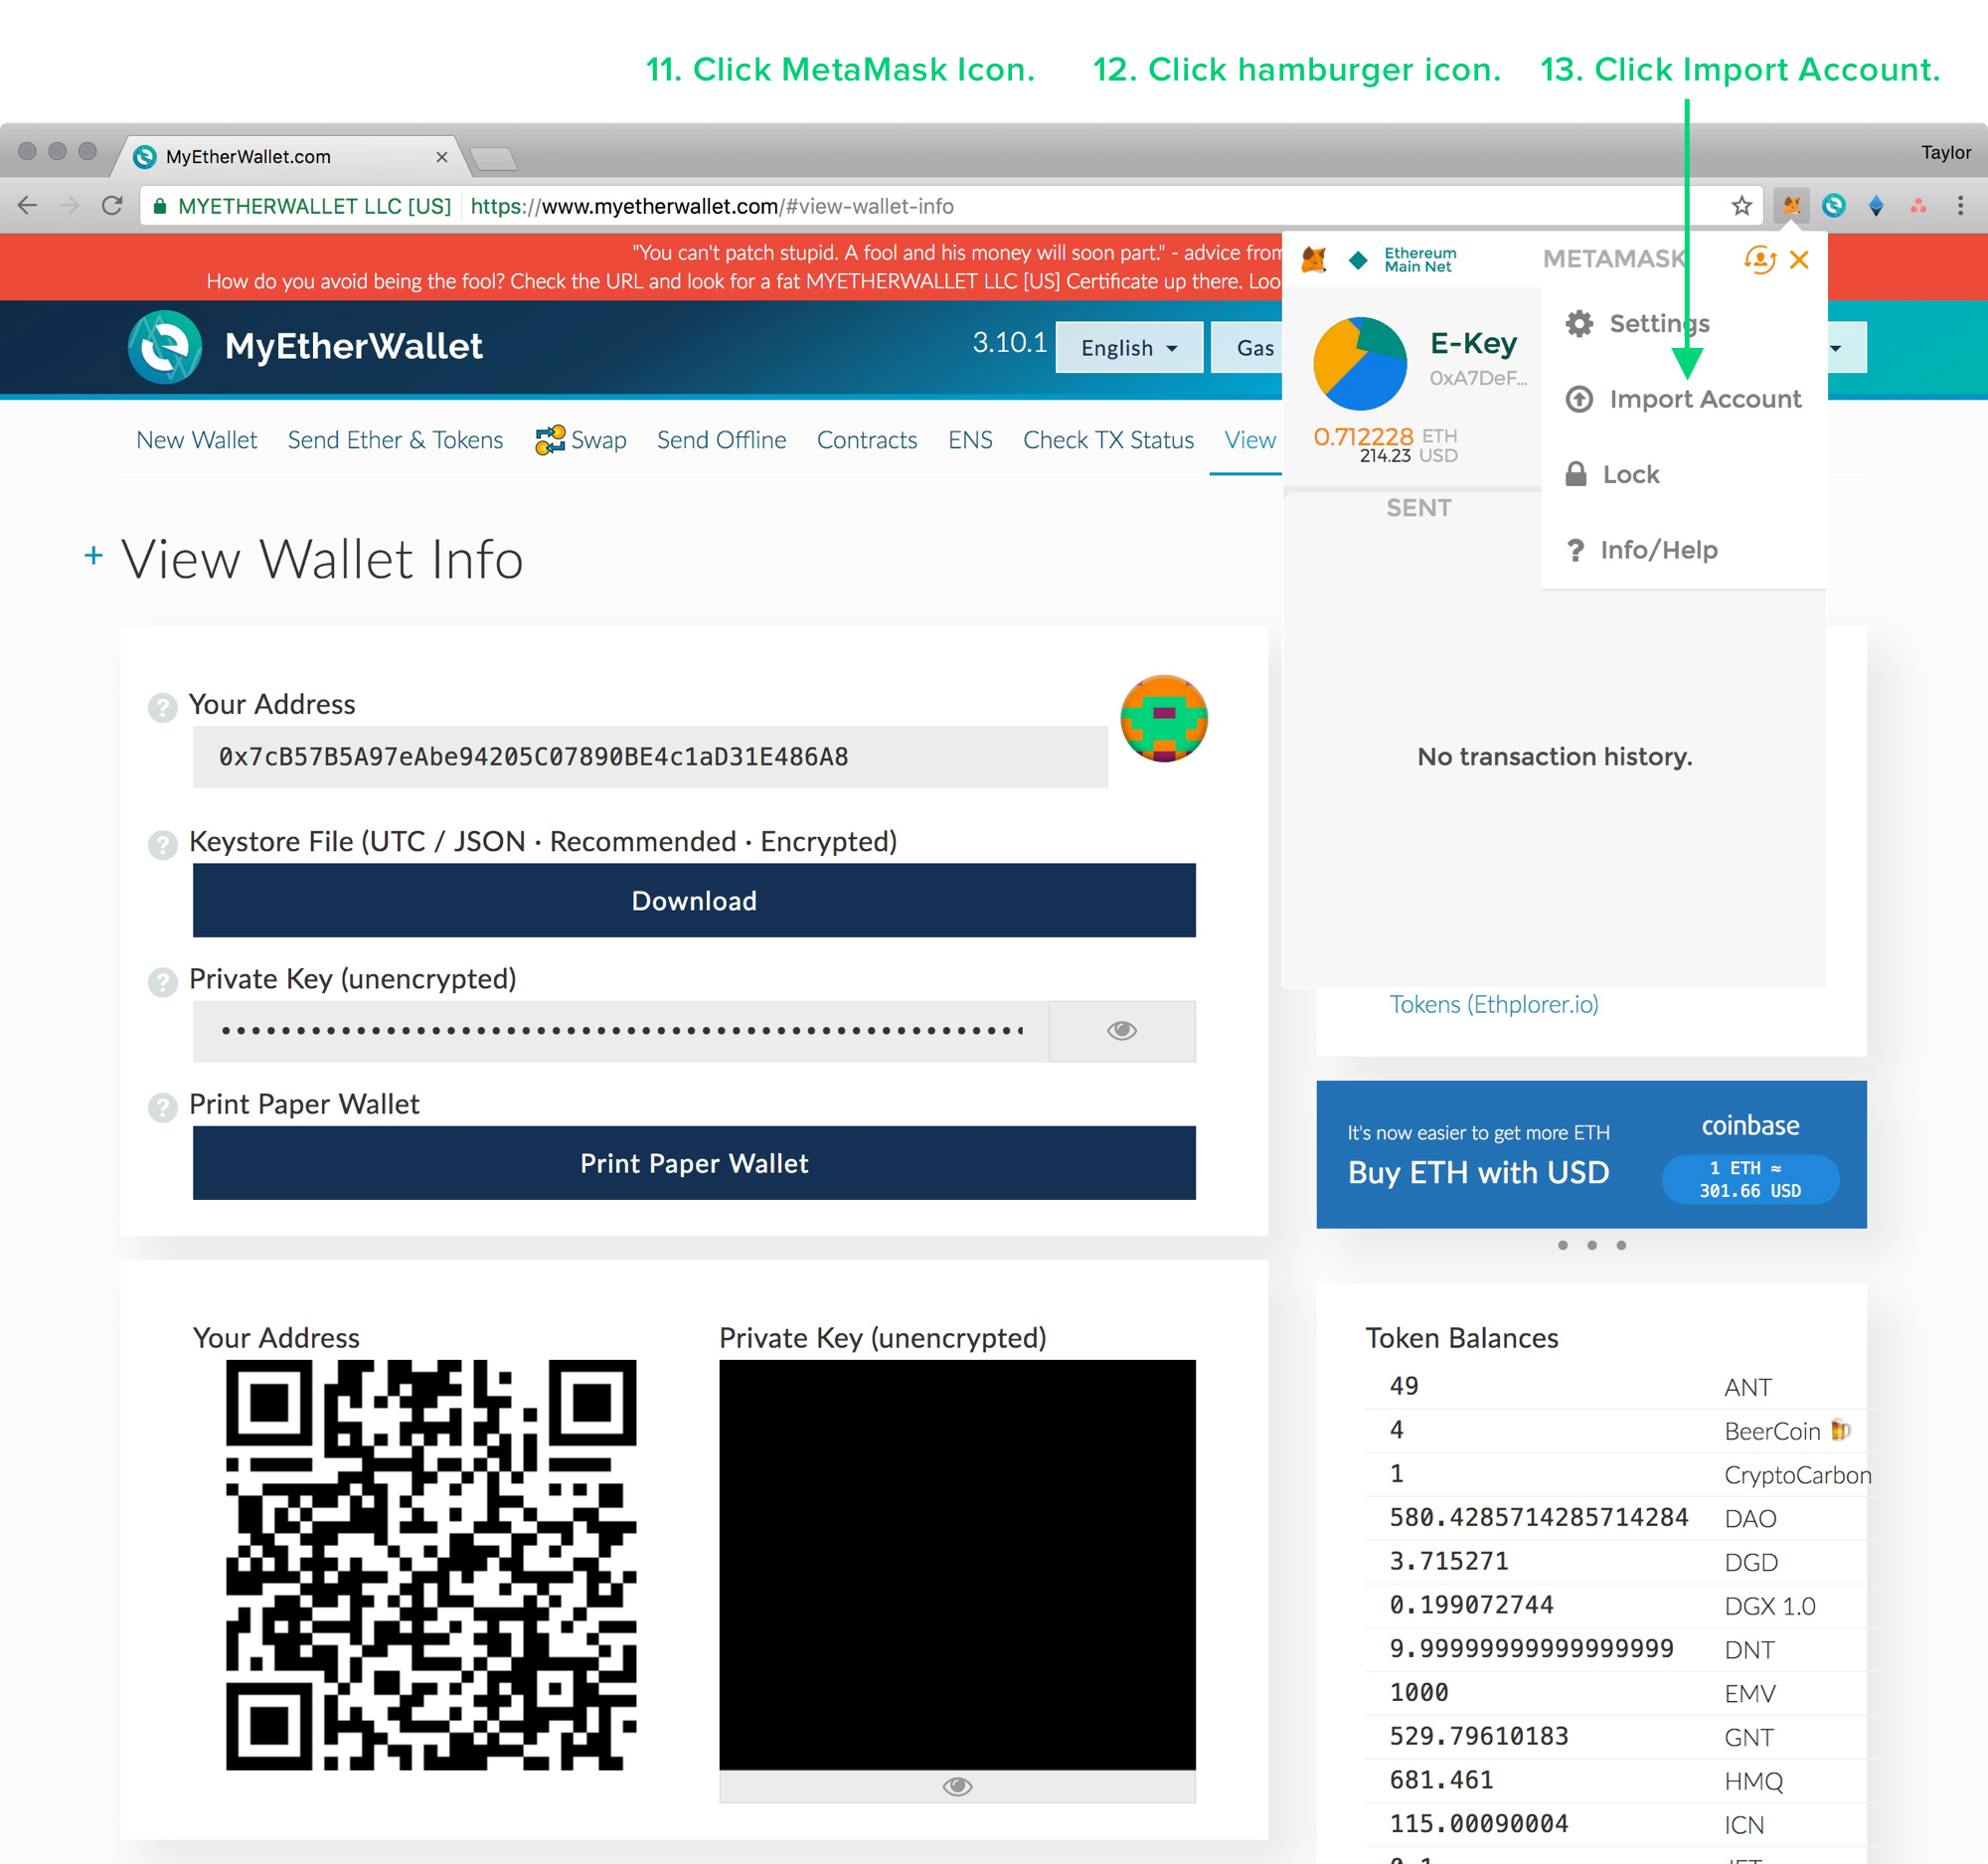Click the blue Ethereum diamond extension icon
Viewport: 1988px width, 1864px height.
tap(1876, 206)
